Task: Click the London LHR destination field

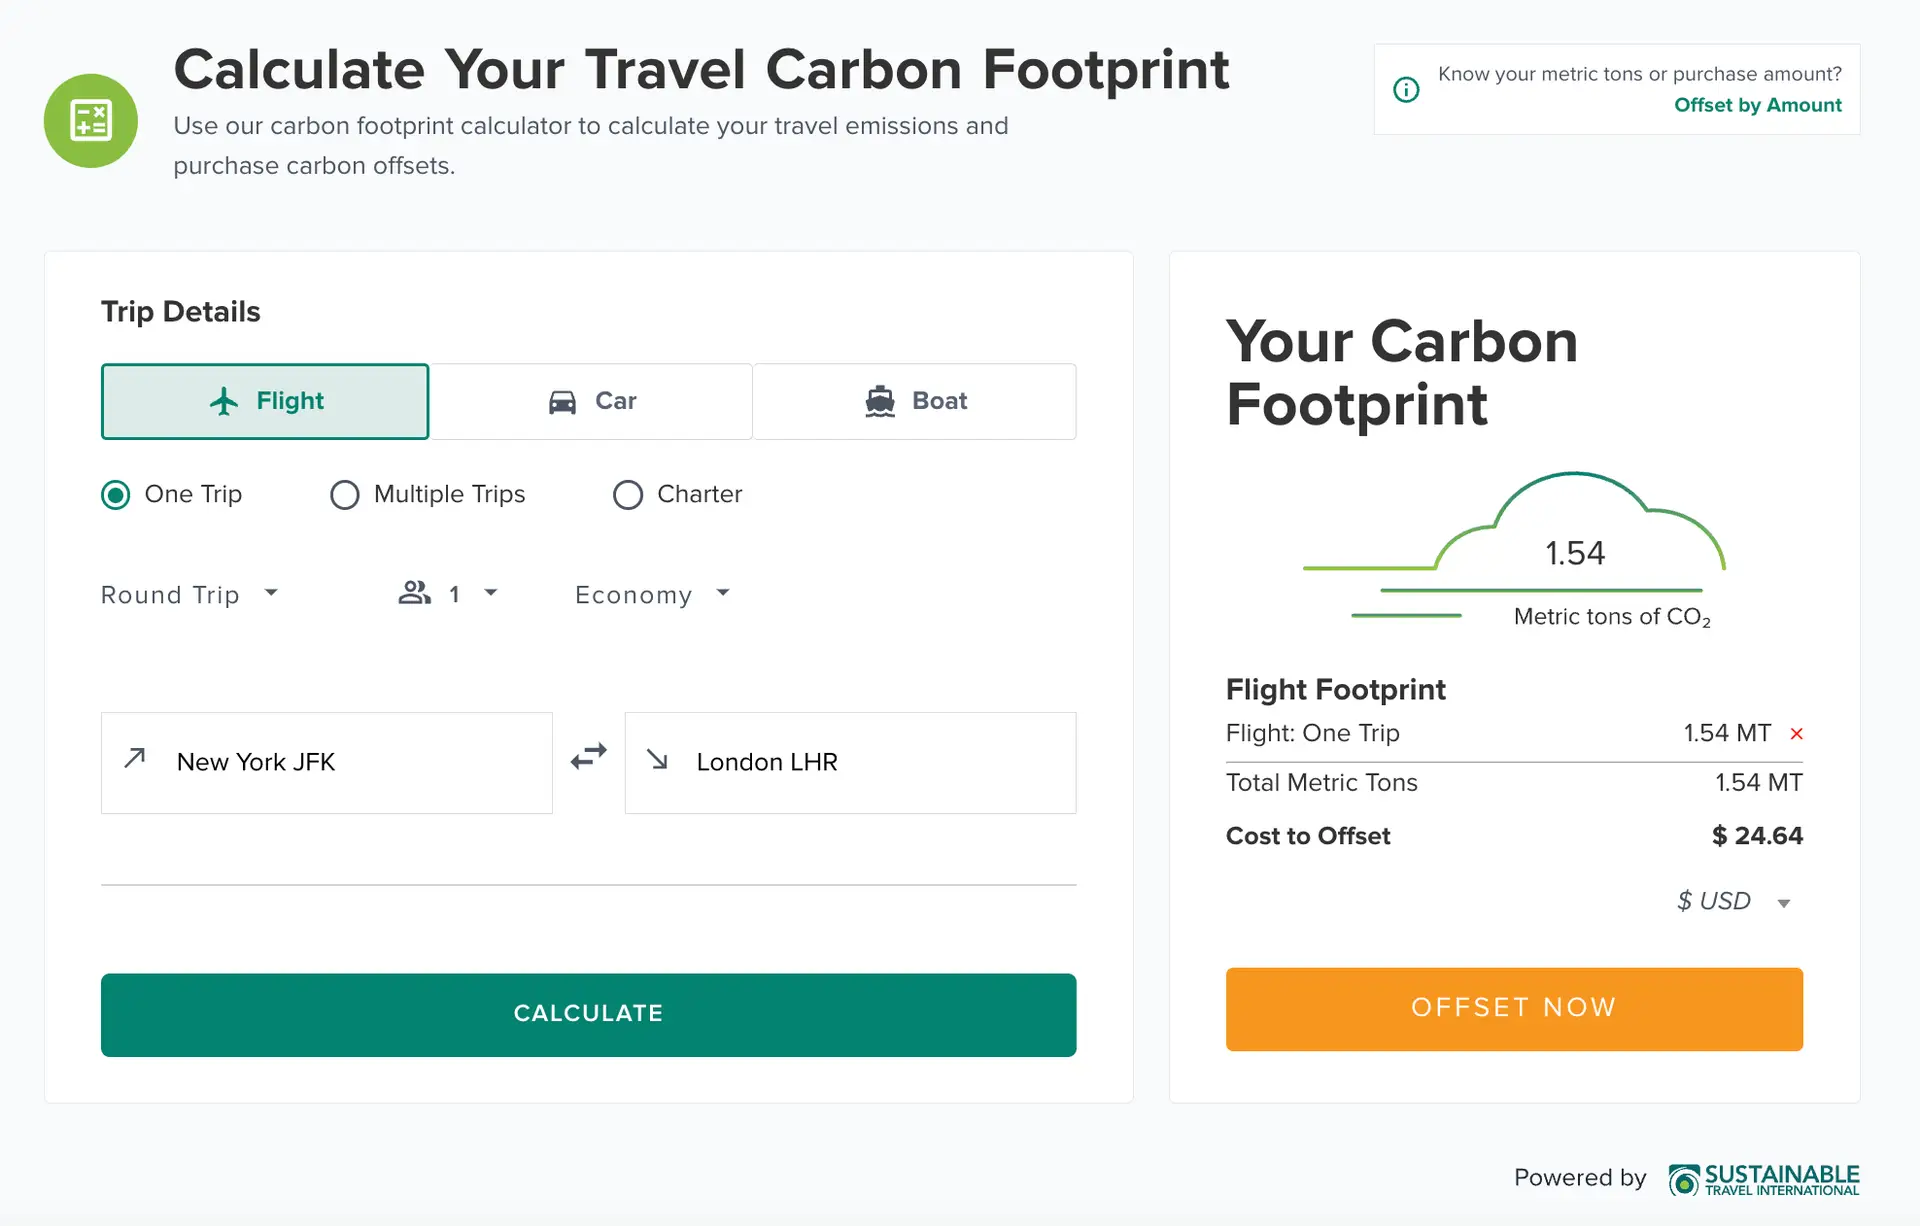Action: coord(851,763)
